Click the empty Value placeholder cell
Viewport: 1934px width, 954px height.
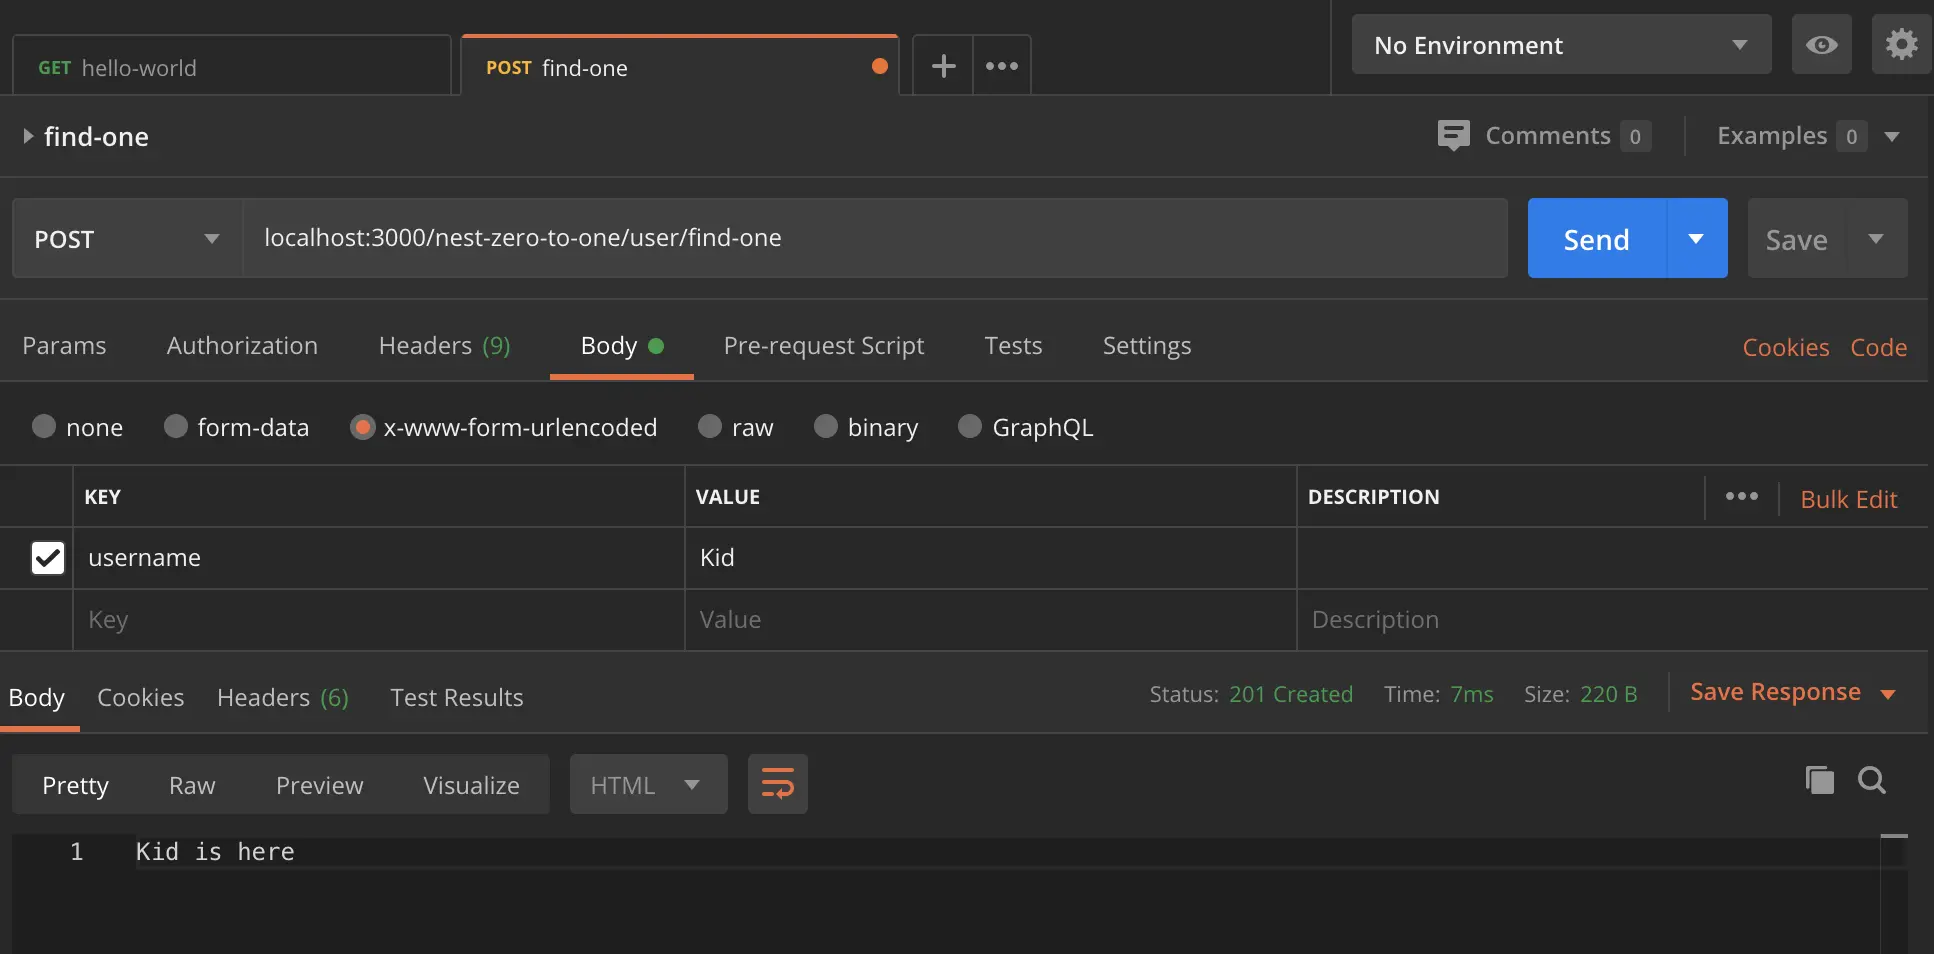(x=991, y=620)
